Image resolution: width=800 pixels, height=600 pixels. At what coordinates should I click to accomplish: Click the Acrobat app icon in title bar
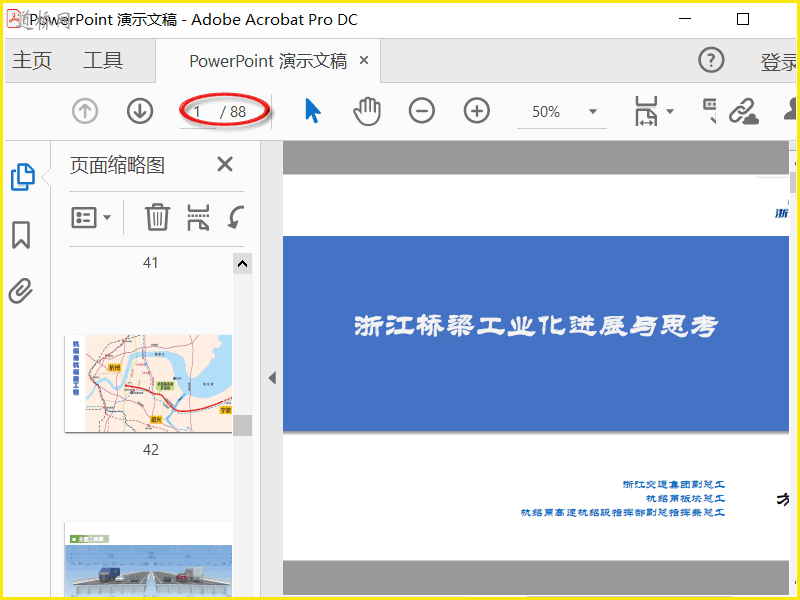click(15, 19)
